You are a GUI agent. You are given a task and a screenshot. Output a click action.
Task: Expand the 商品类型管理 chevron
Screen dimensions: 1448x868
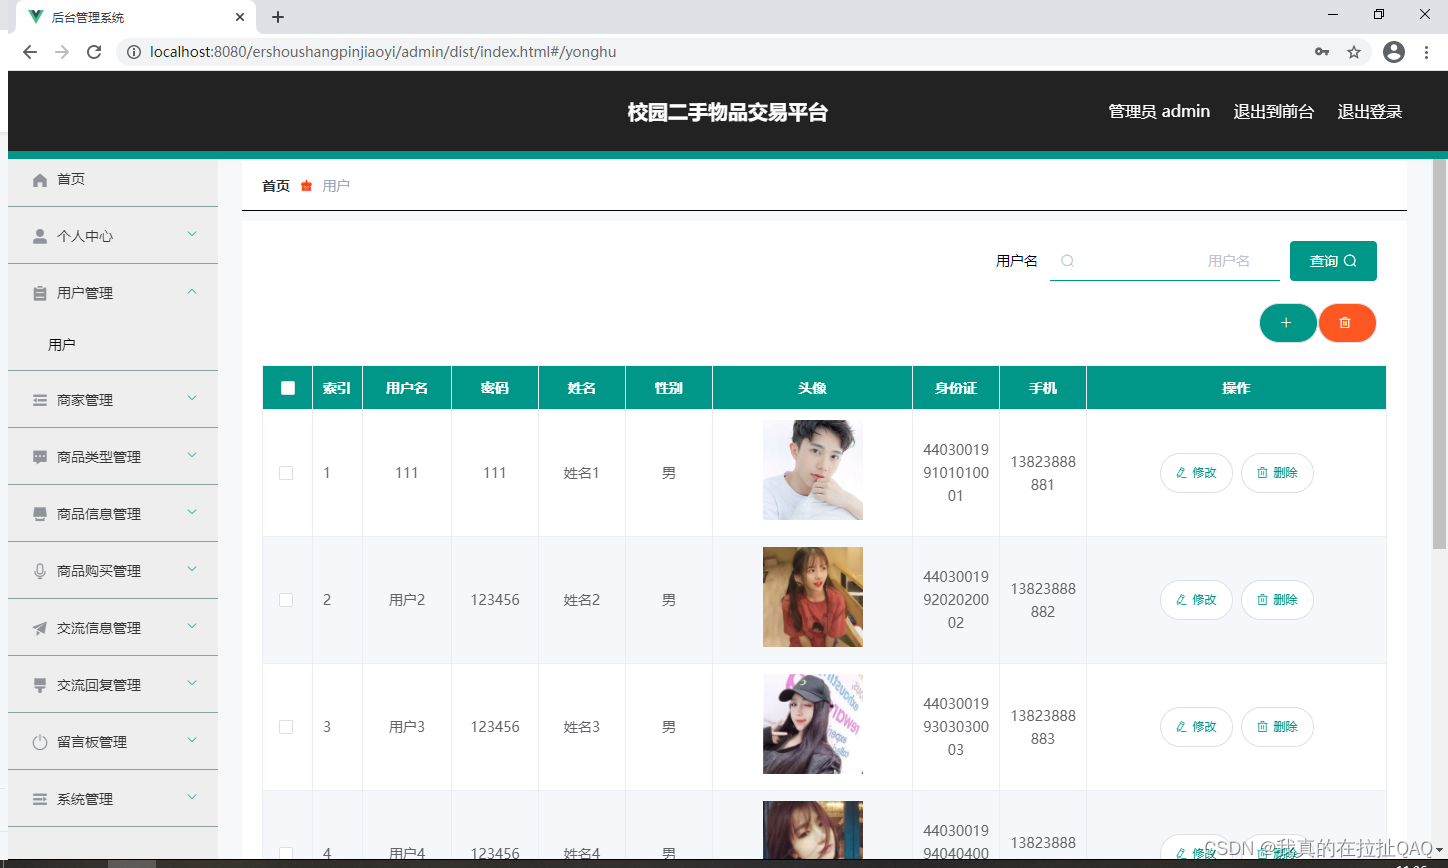coord(192,455)
